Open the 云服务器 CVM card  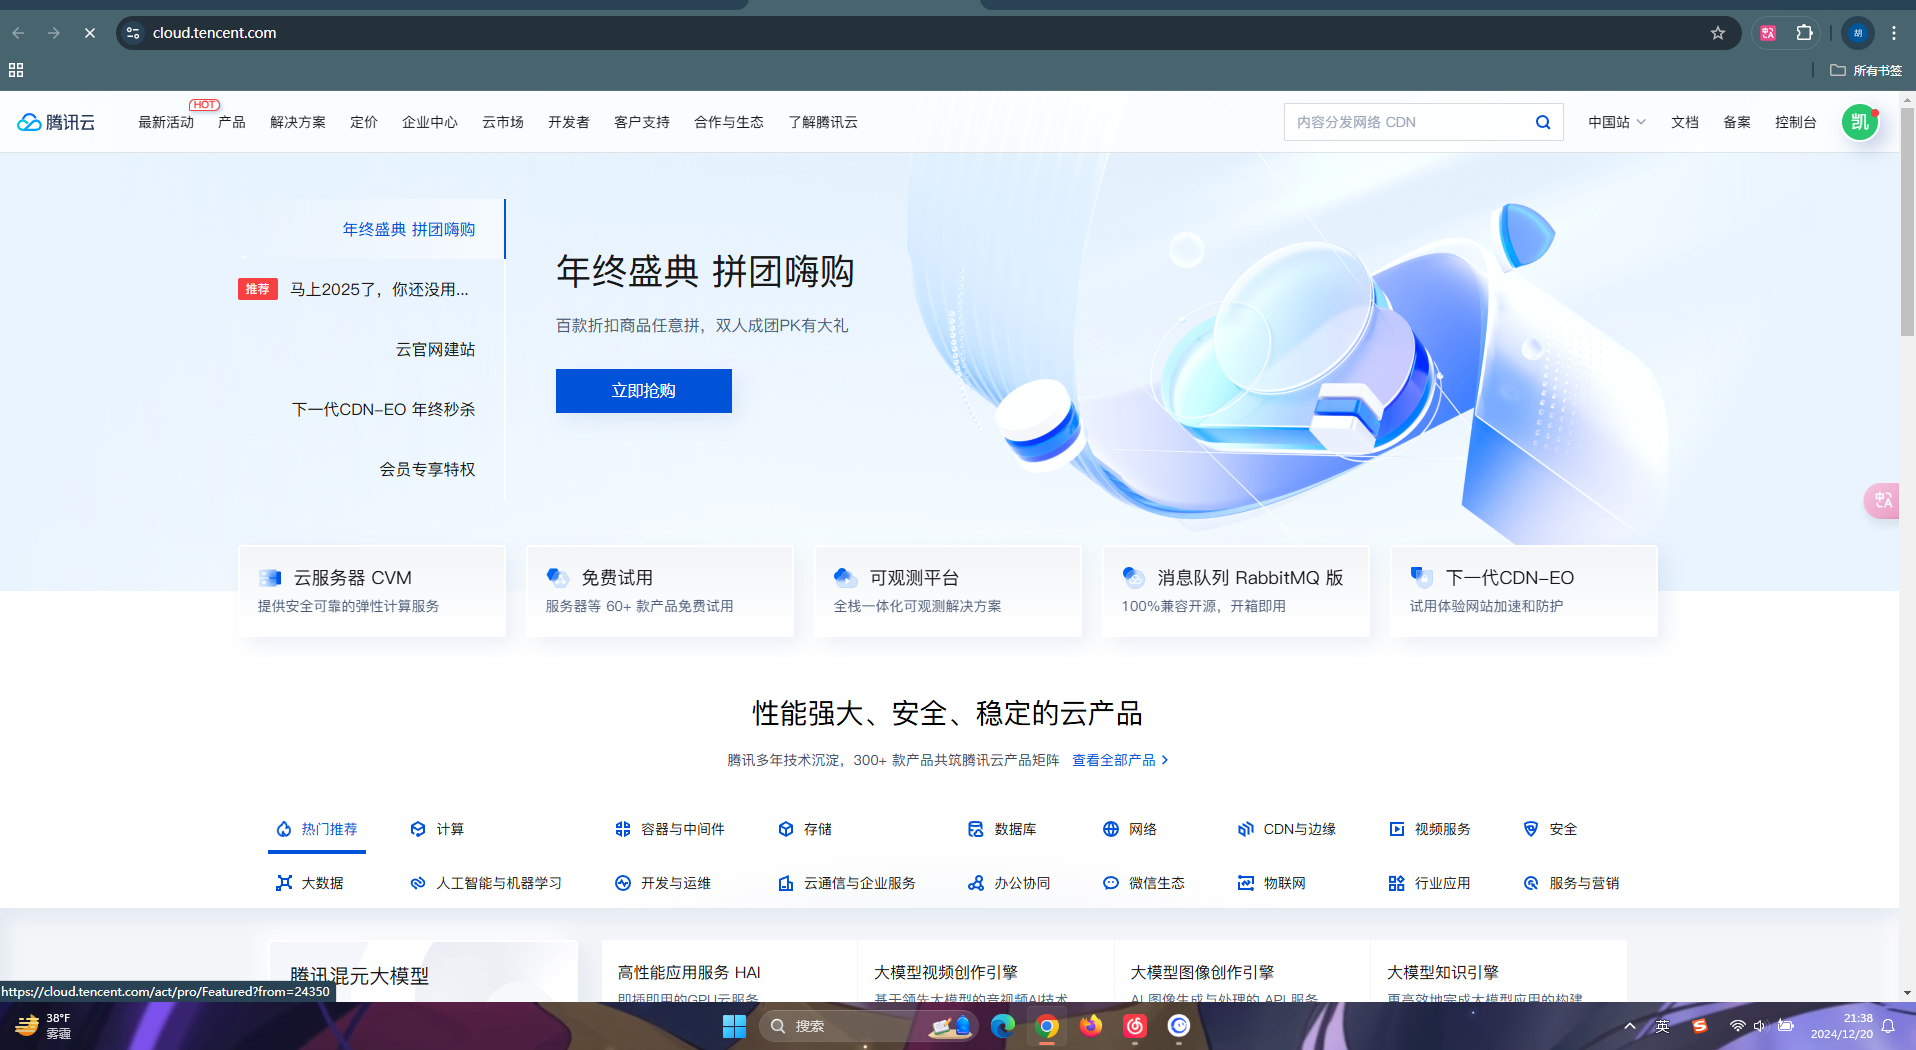[x=372, y=591]
